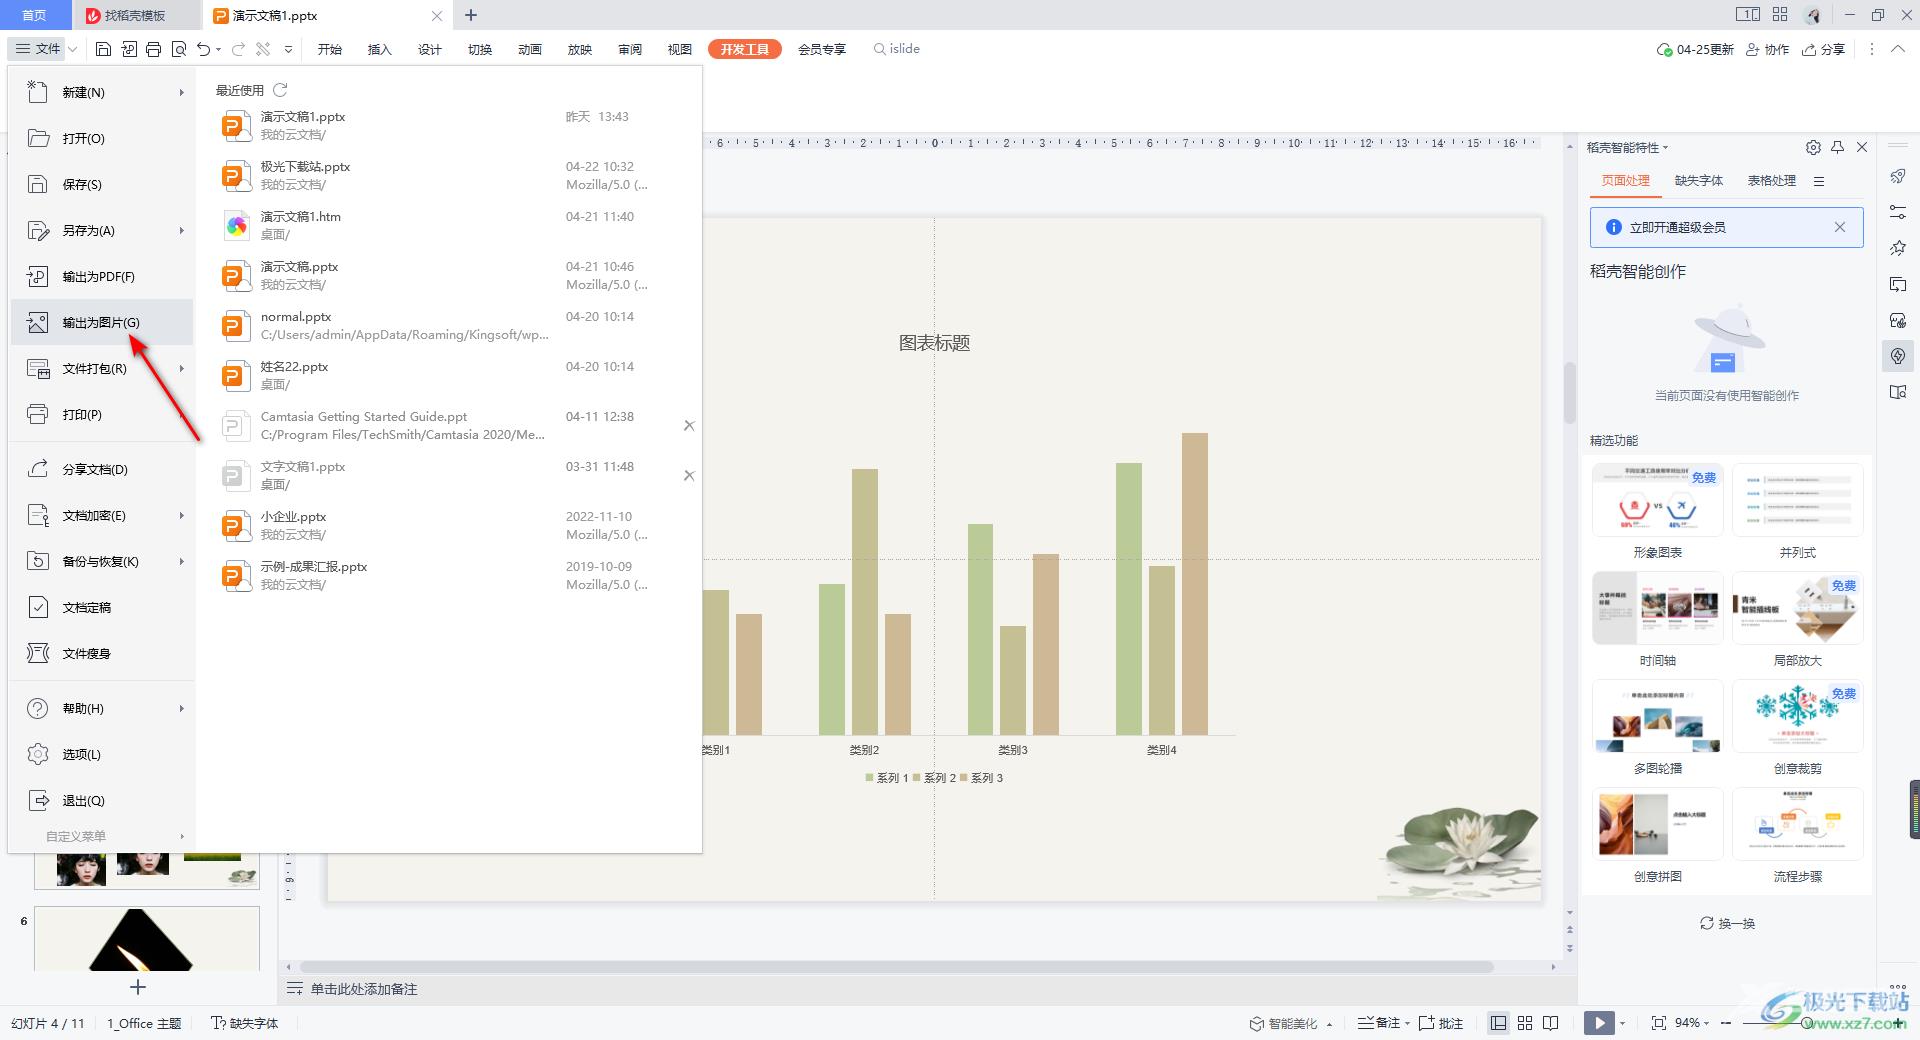1920x1040 pixels.
Task: Click the 04-25 update button
Action: (x=1695, y=49)
